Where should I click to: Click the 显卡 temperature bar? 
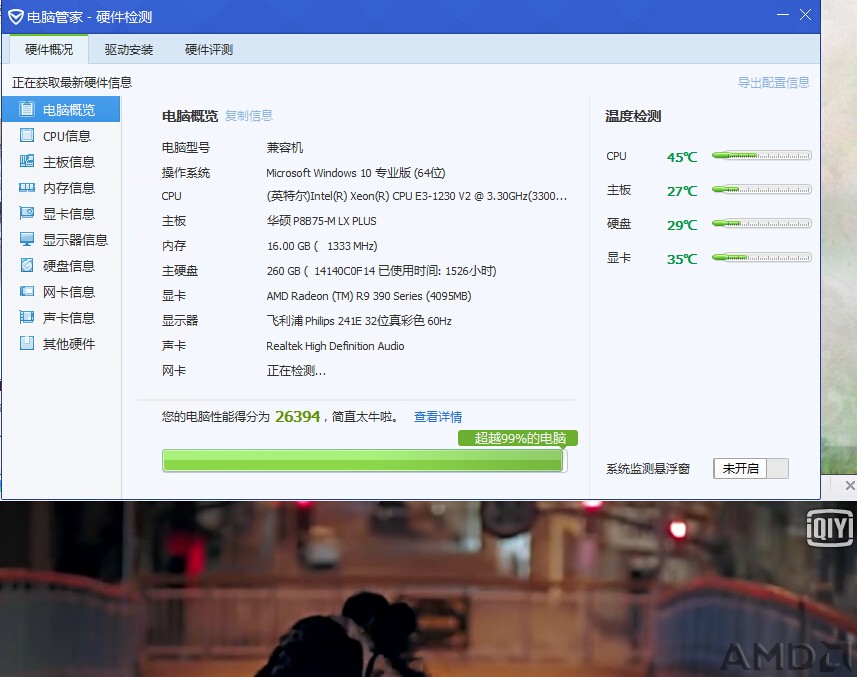pos(761,257)
